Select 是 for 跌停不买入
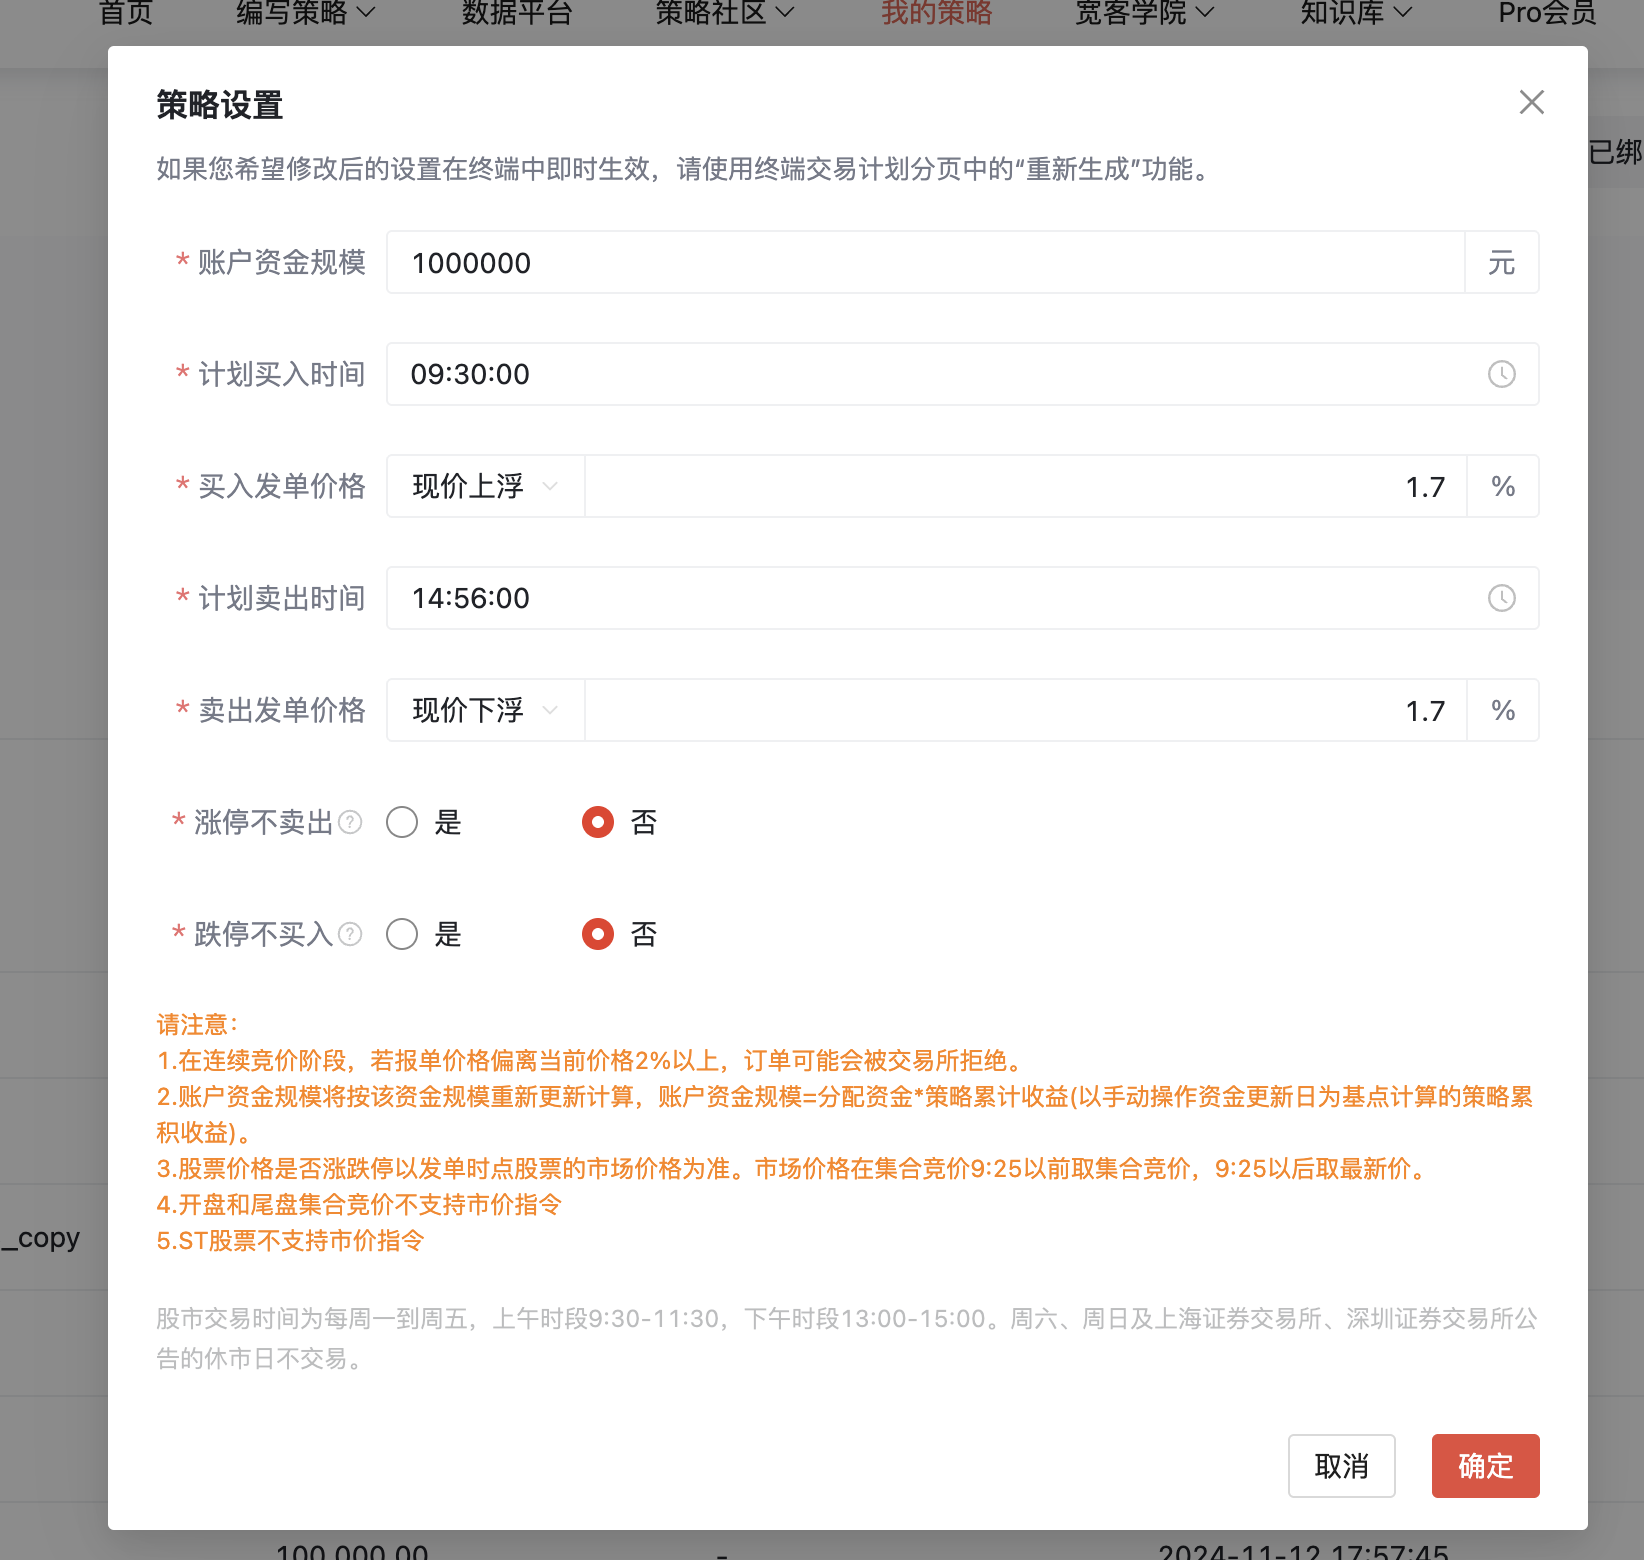Screen dimensions: 1644x1560 tap(402, 934)
